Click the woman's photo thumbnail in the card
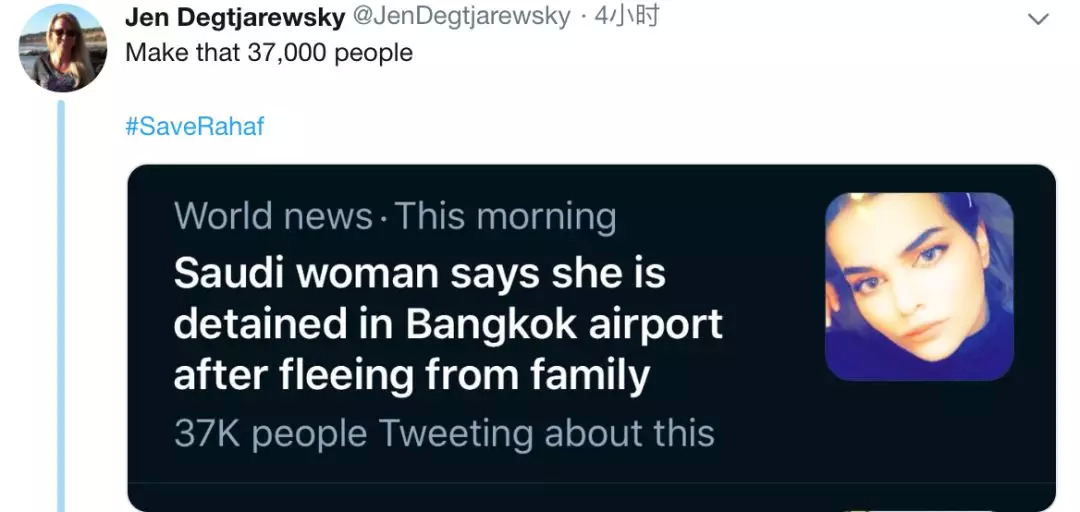The image size is (1080, 512). point(919,286)
